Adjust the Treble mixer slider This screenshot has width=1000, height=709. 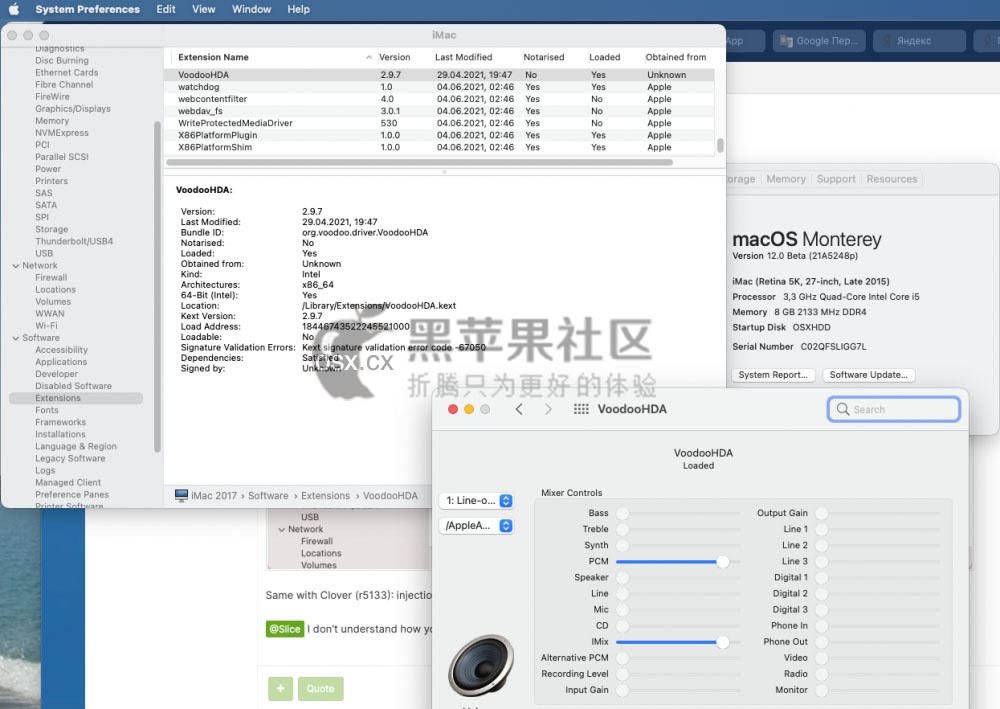[x=678, y=529]
